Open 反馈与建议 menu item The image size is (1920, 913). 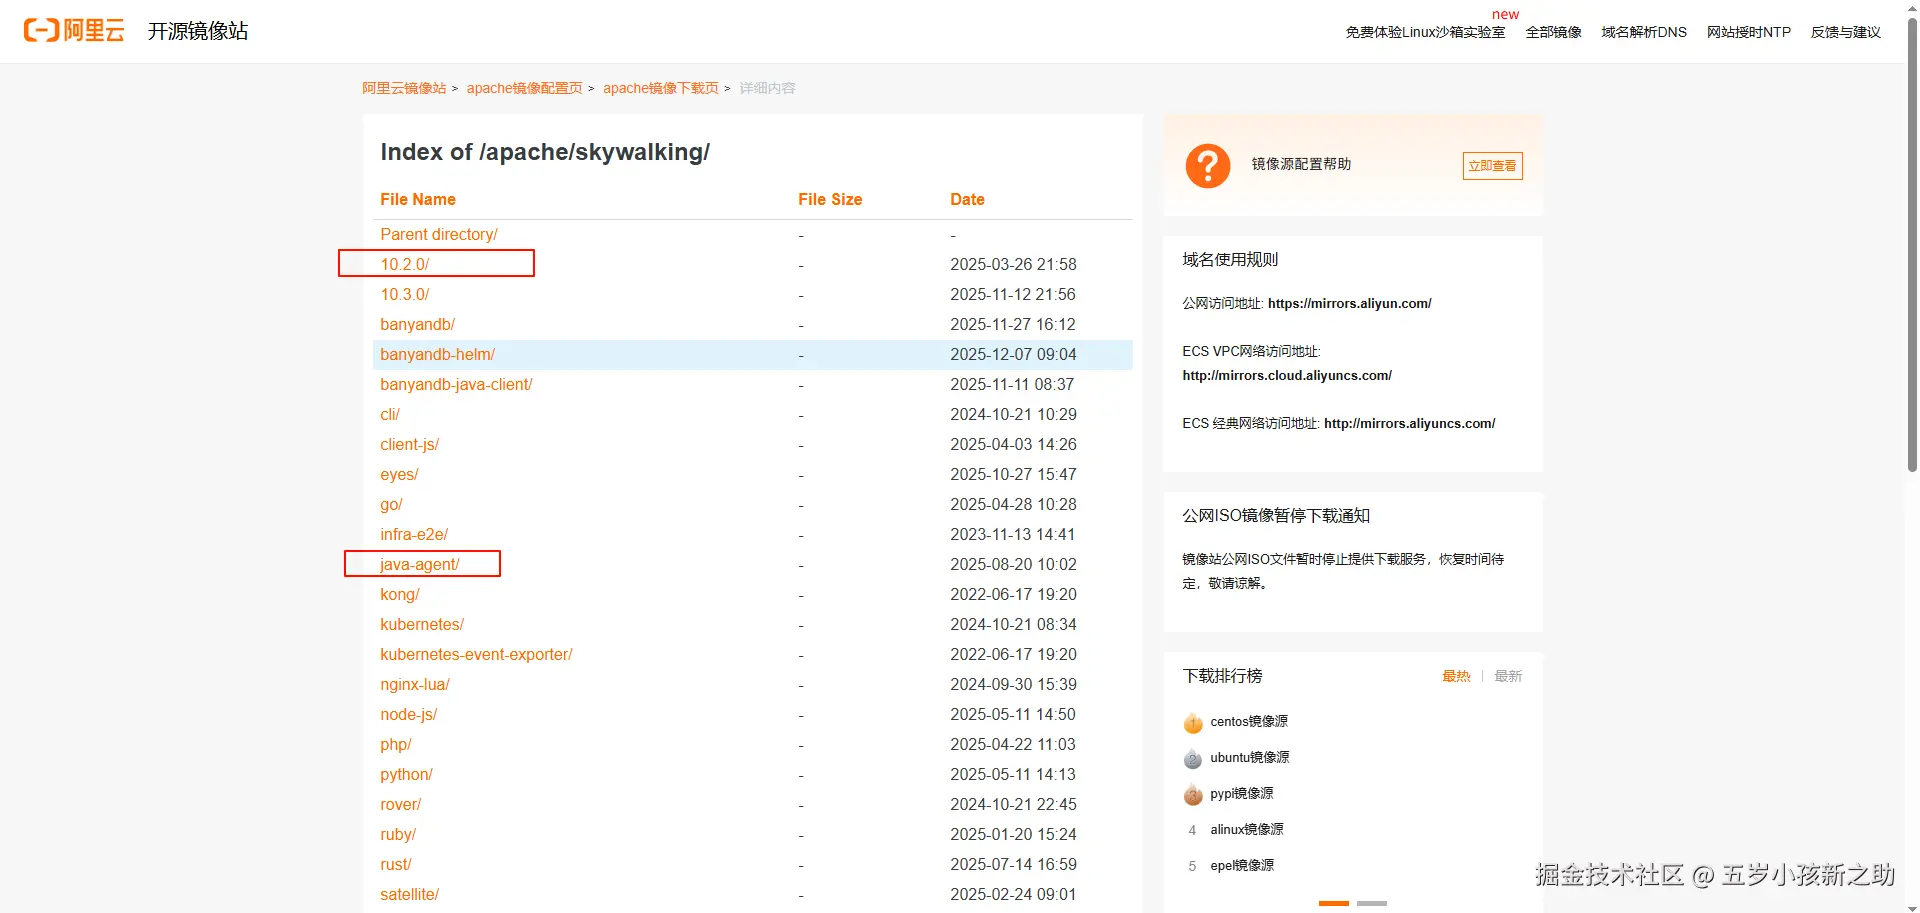[1845, 32]
